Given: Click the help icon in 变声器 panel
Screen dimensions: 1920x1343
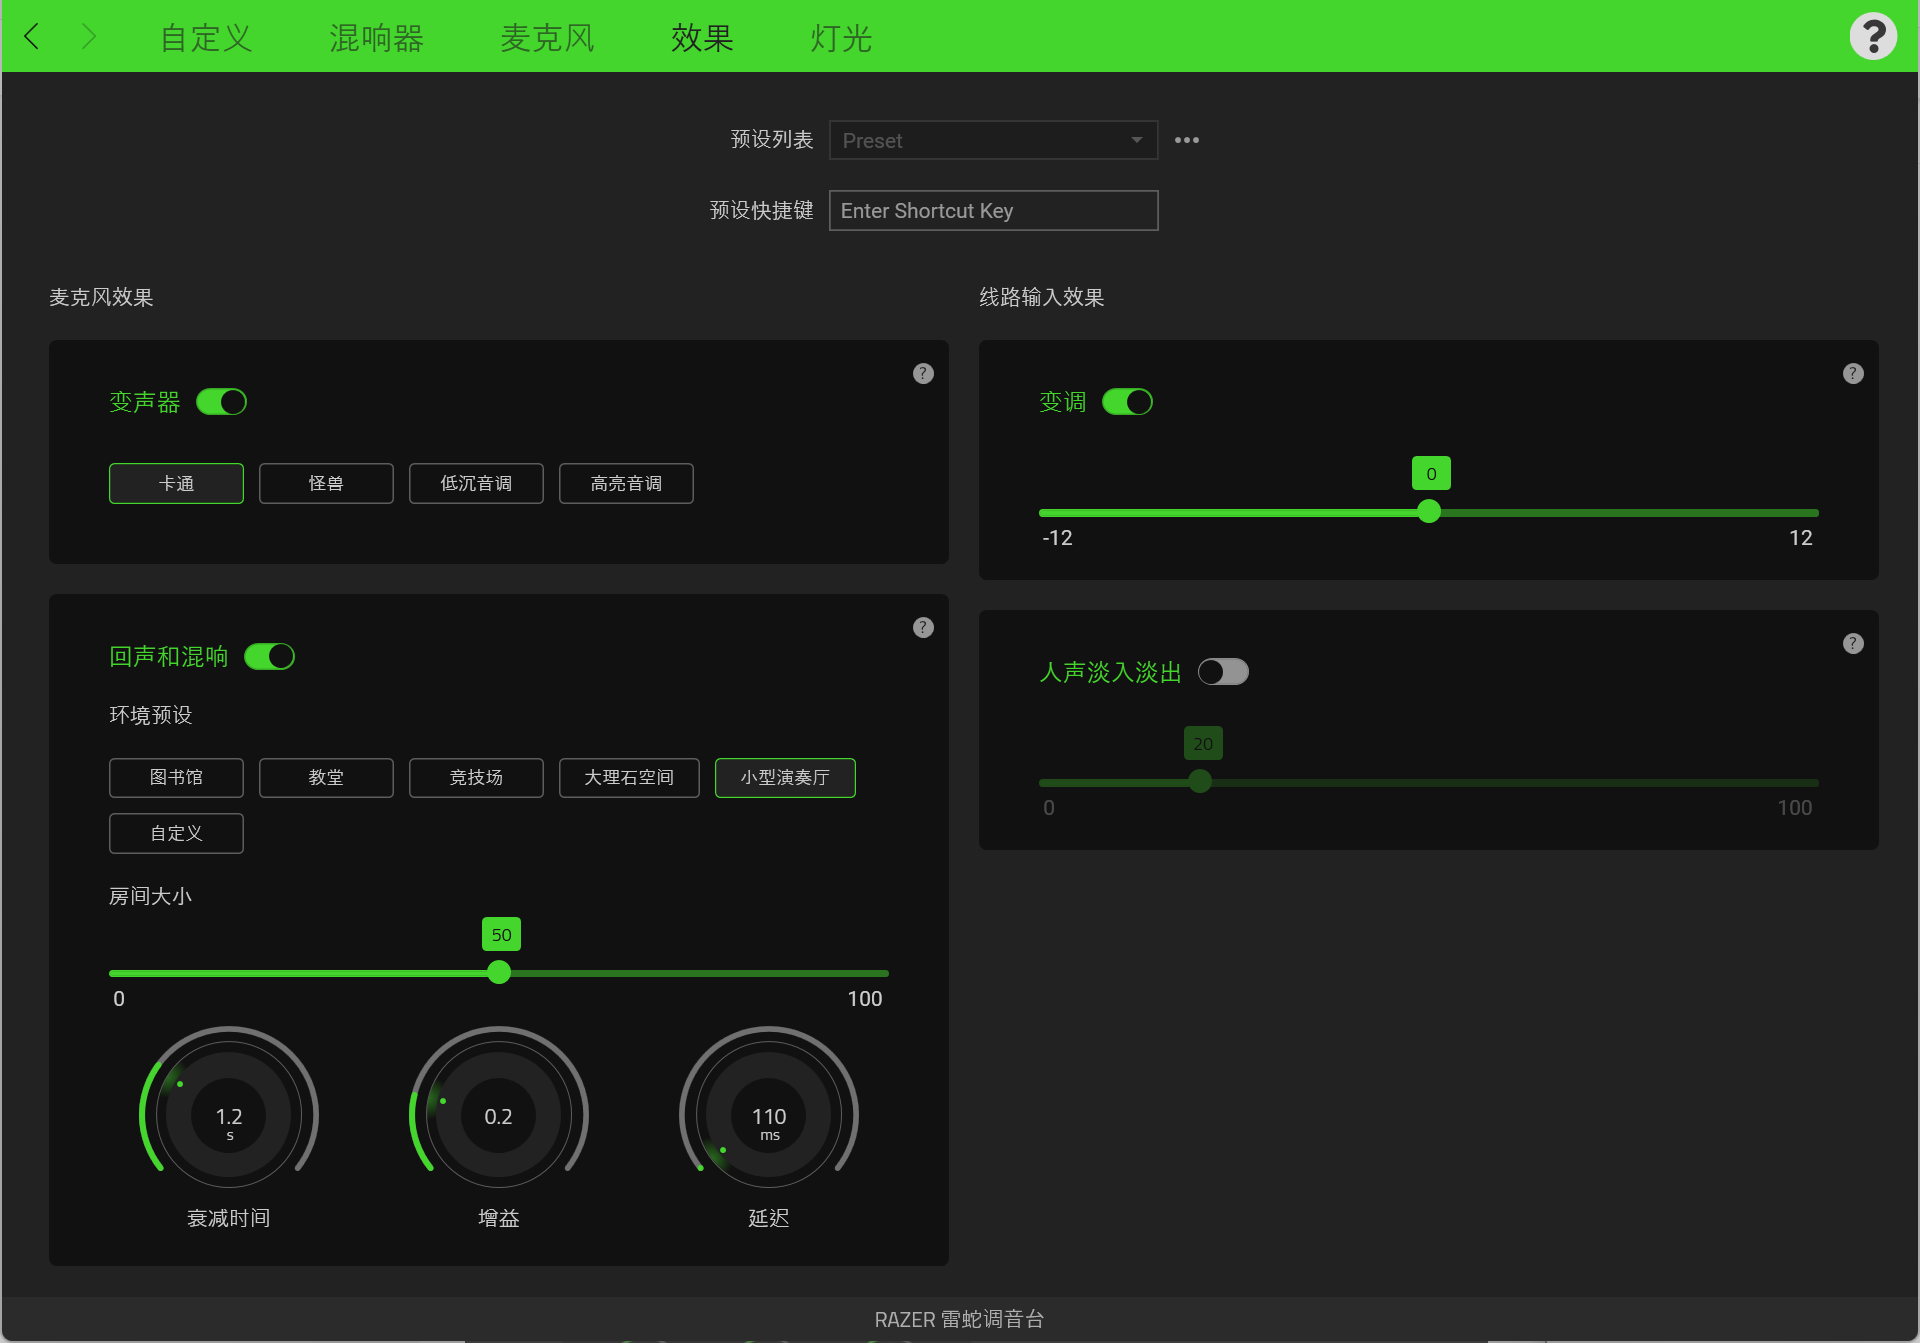Looking at the screenshot, I should click(923, 373).
